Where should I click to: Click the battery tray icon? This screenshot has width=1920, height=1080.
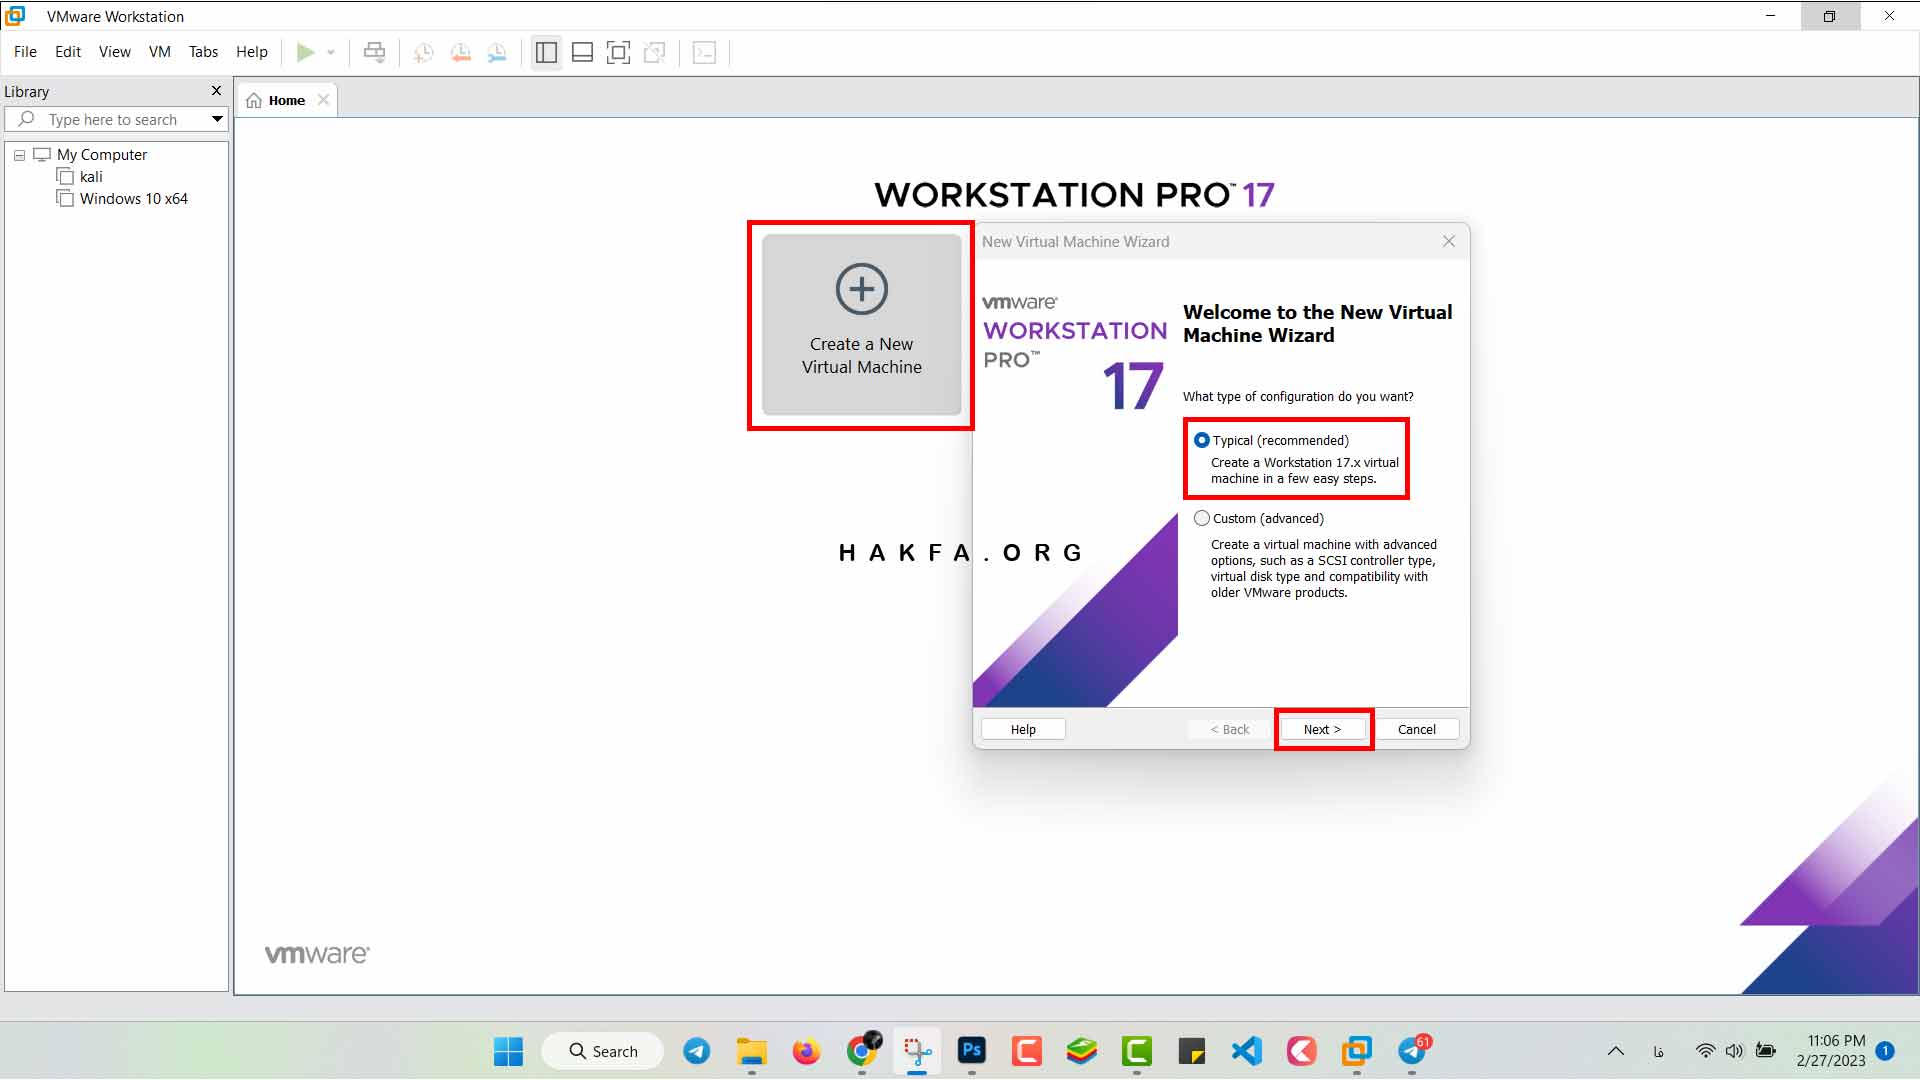(x=1766, y=1051)
